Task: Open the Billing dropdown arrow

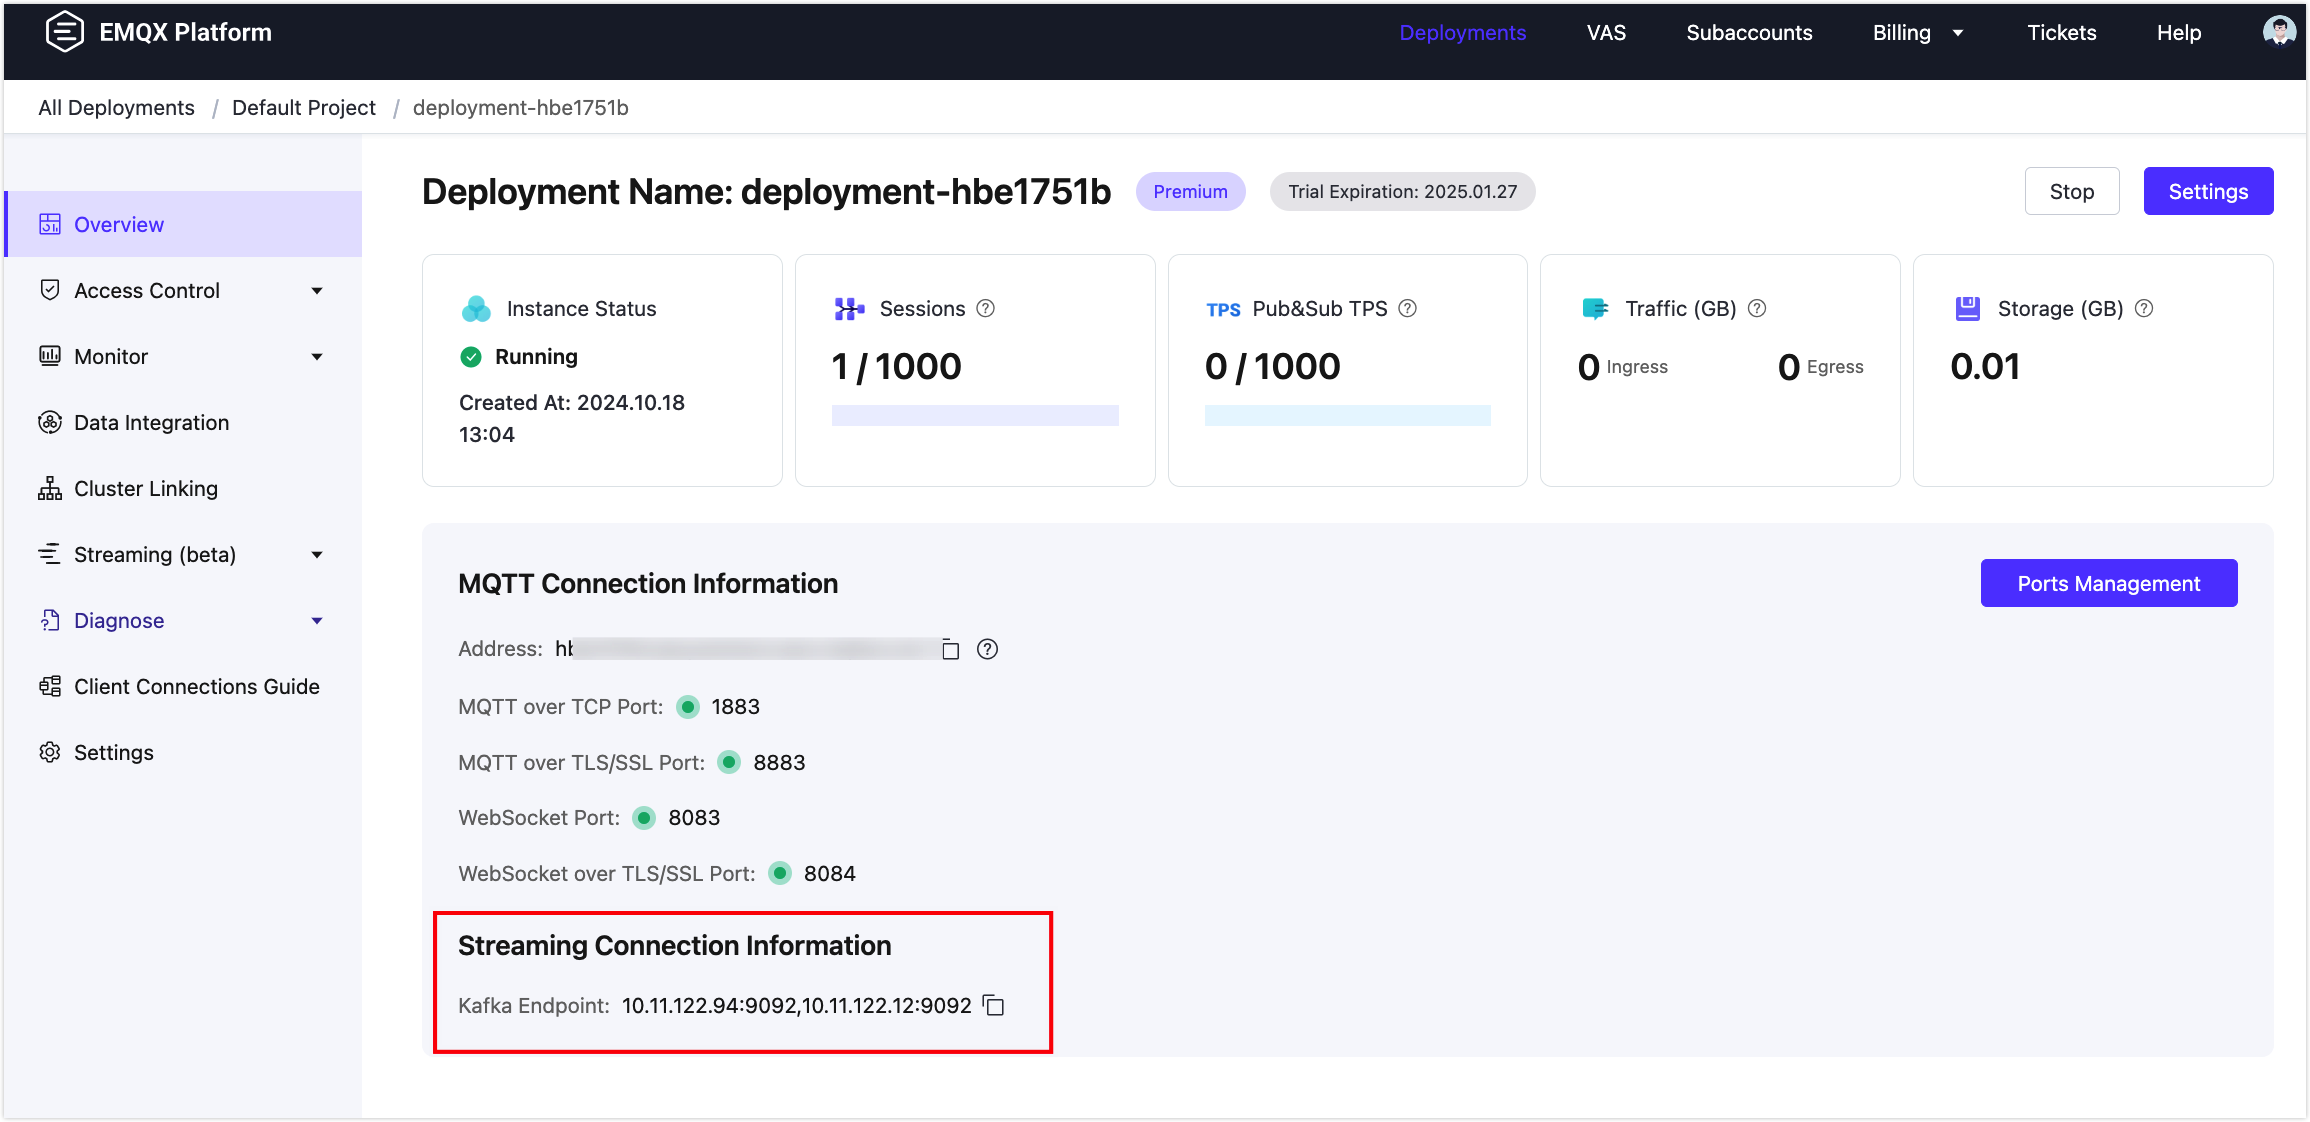Action: [1958, 33]
